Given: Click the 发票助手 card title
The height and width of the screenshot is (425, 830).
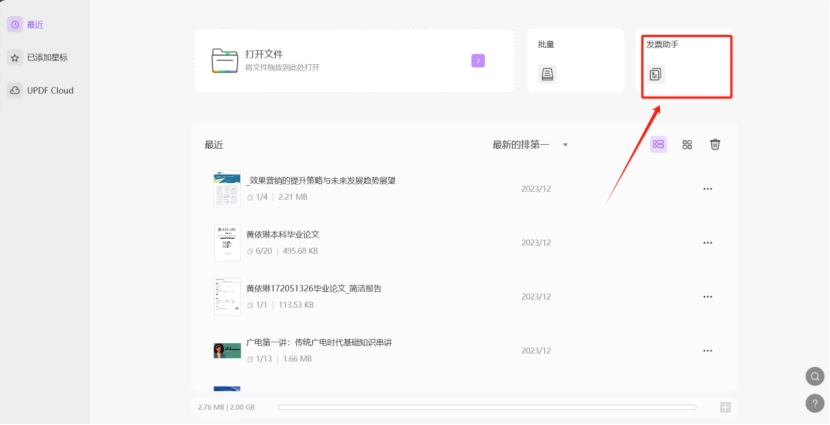Looking at the screenshot, I should coord(662,44).
